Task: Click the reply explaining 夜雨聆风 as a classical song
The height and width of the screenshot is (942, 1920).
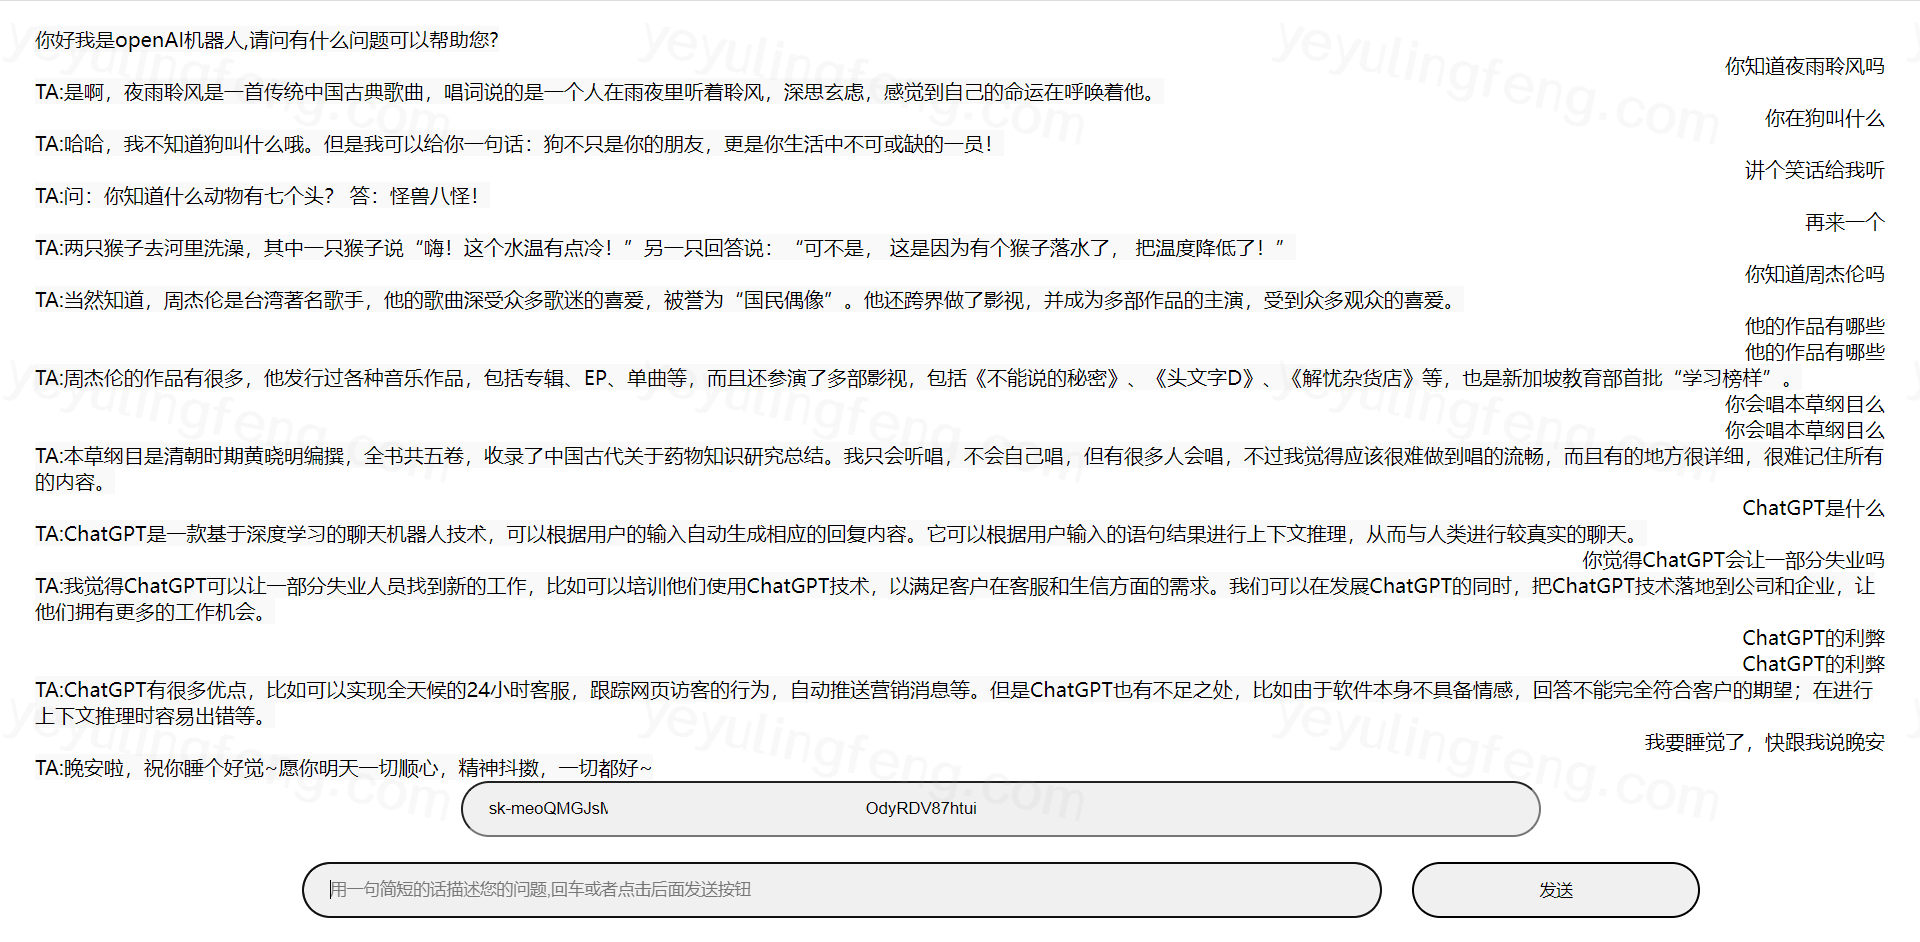Action: (599, 92)
